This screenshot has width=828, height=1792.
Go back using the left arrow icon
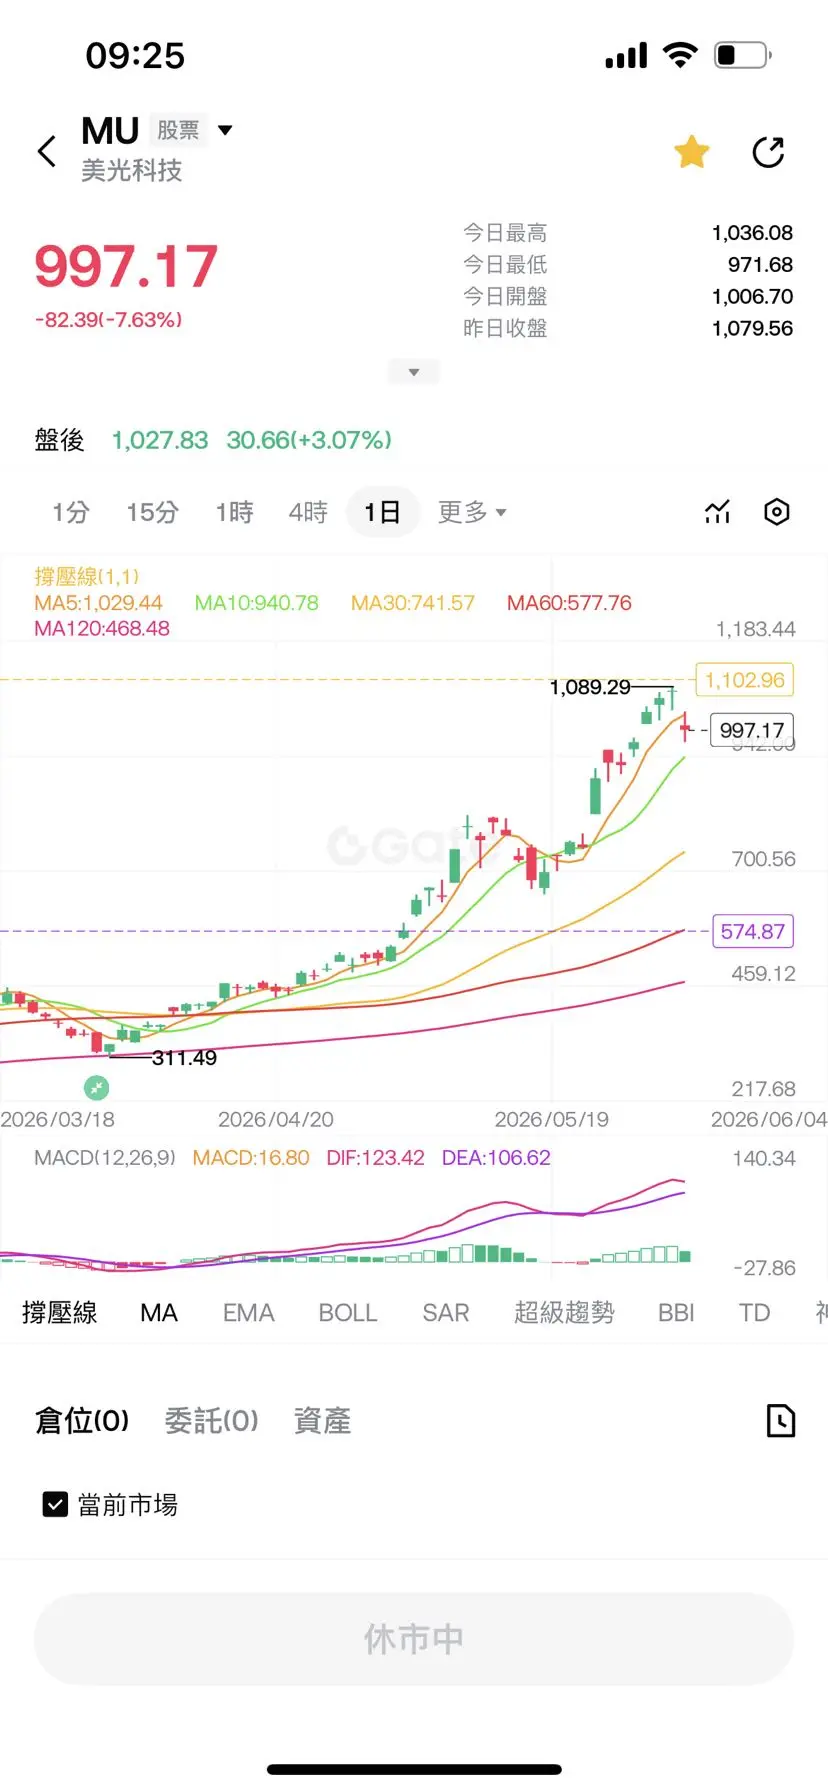[46, 151]
